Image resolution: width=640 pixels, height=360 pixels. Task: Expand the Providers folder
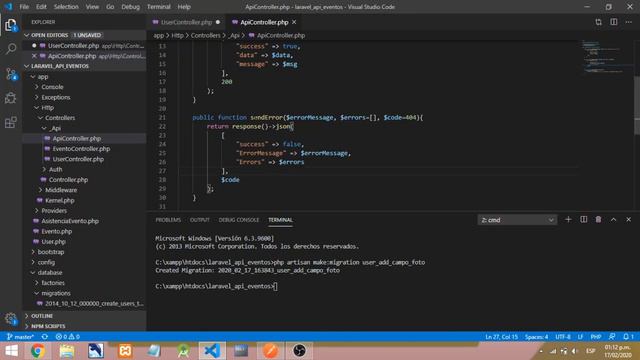coord(54,211)
